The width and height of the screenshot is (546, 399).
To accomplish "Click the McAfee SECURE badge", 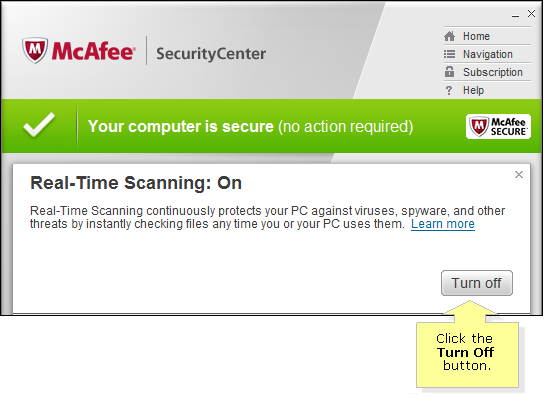I will click(x=498, y=127).
